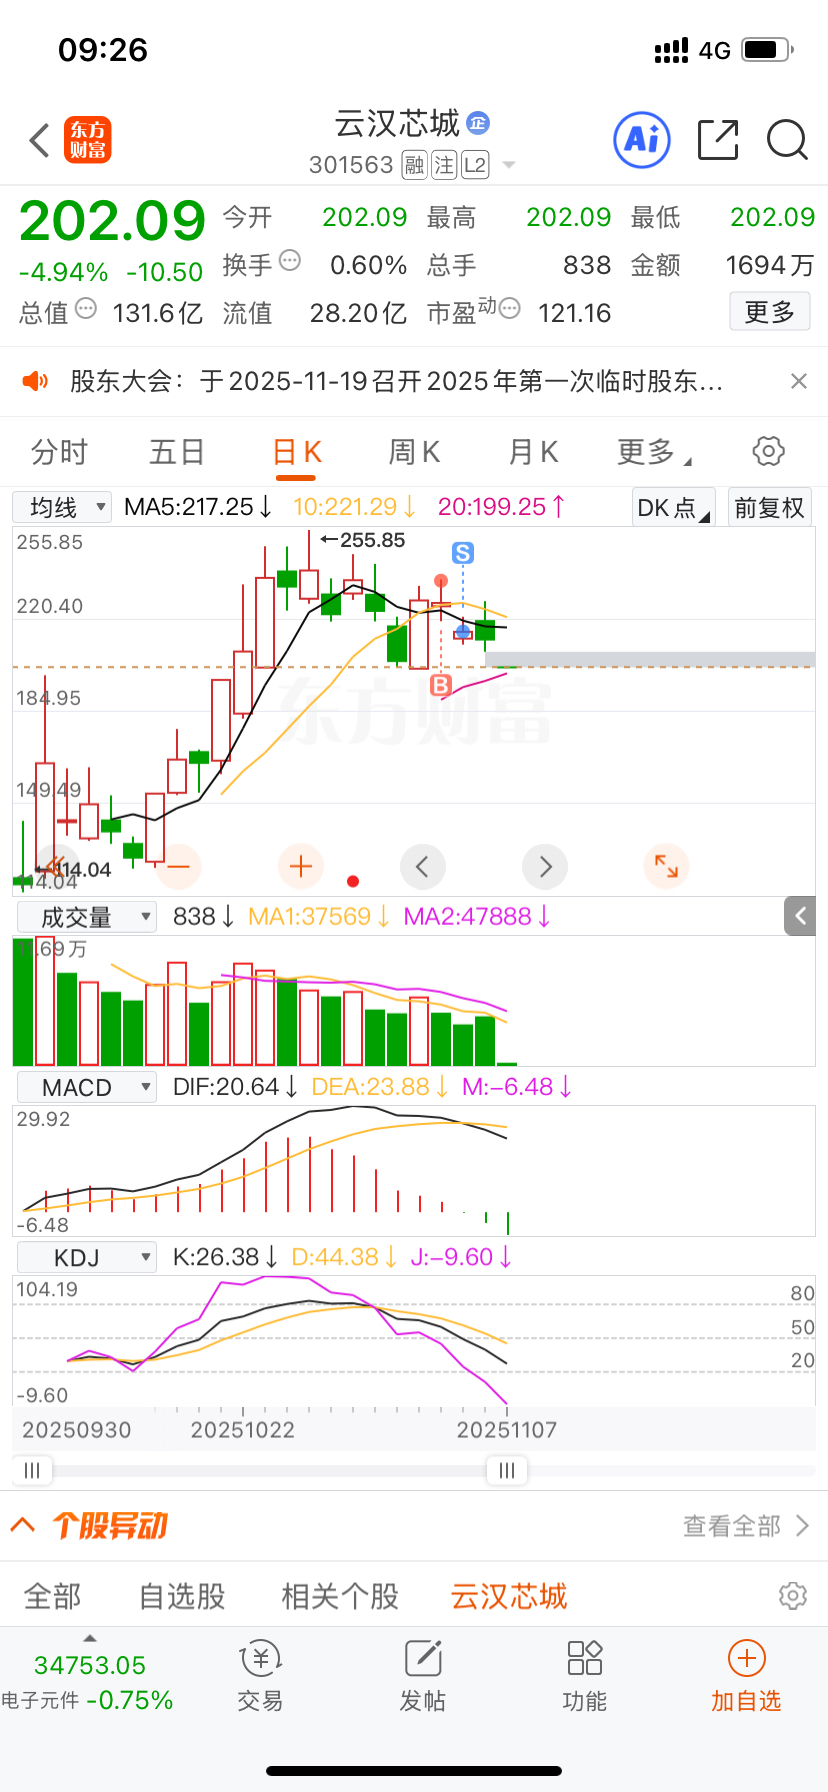Tap info icon beside 换手

click(x=290, y=261)
